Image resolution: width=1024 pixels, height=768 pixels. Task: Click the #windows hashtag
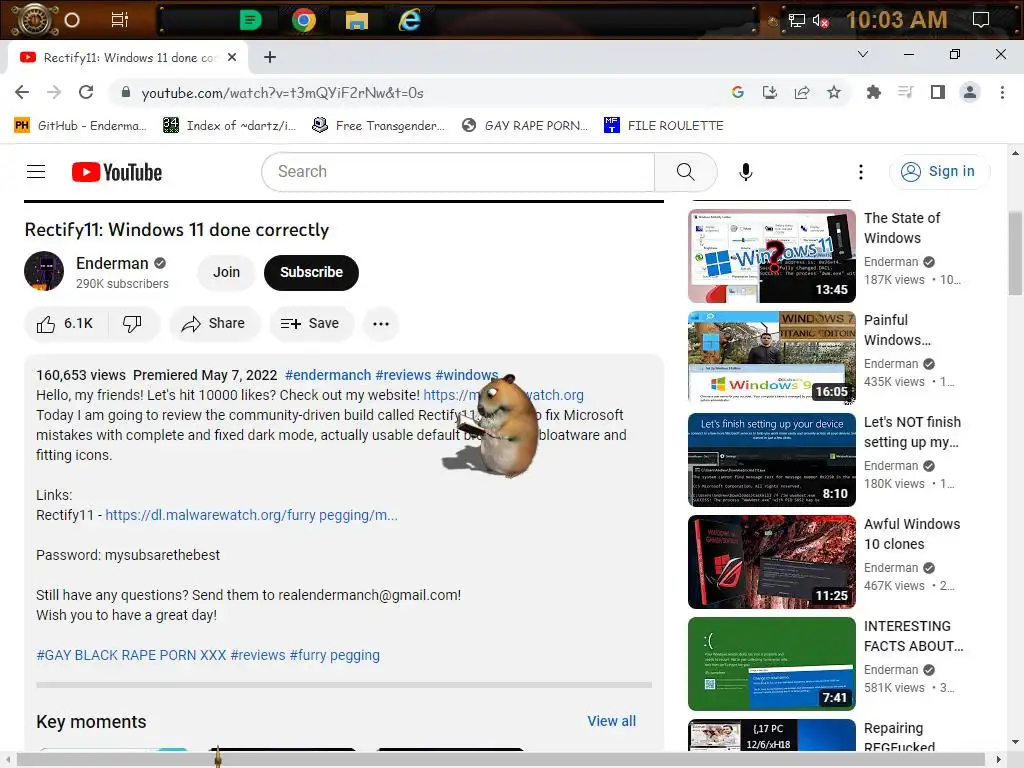(466, 376)
